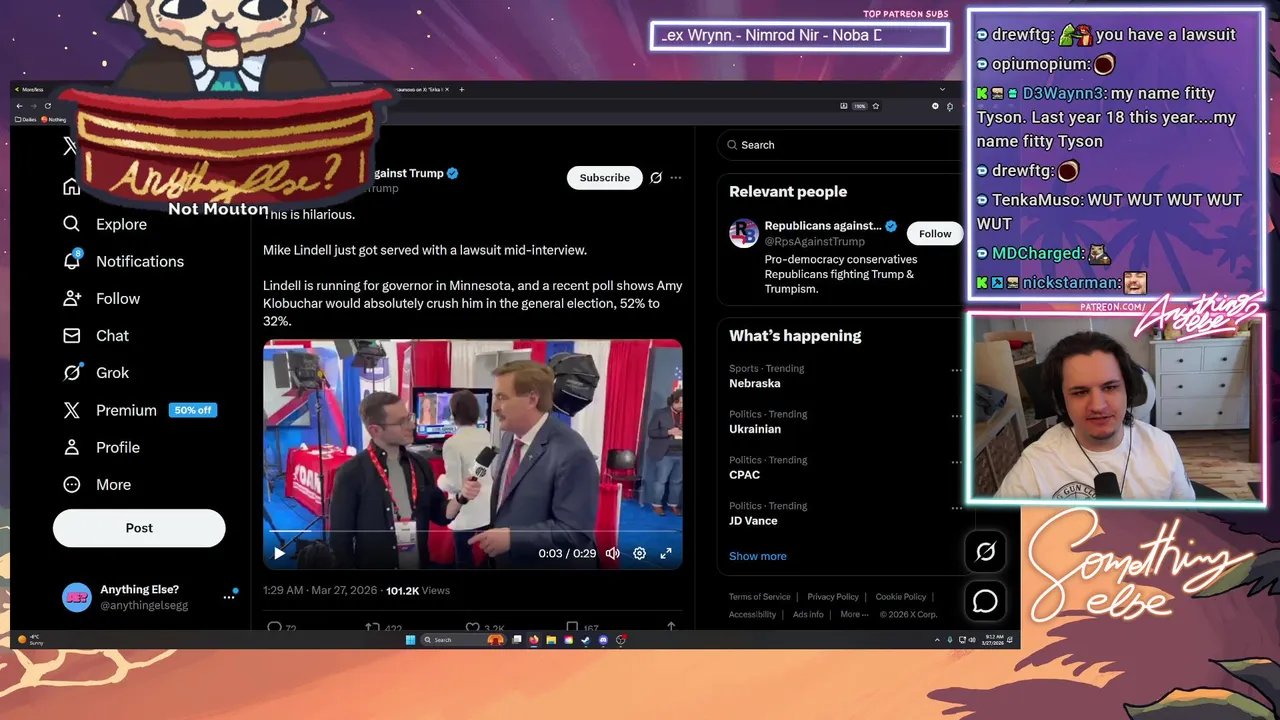Open the trending topic Nebraska
Screen dimensions: 1280x720
click(x=755, y=383)
